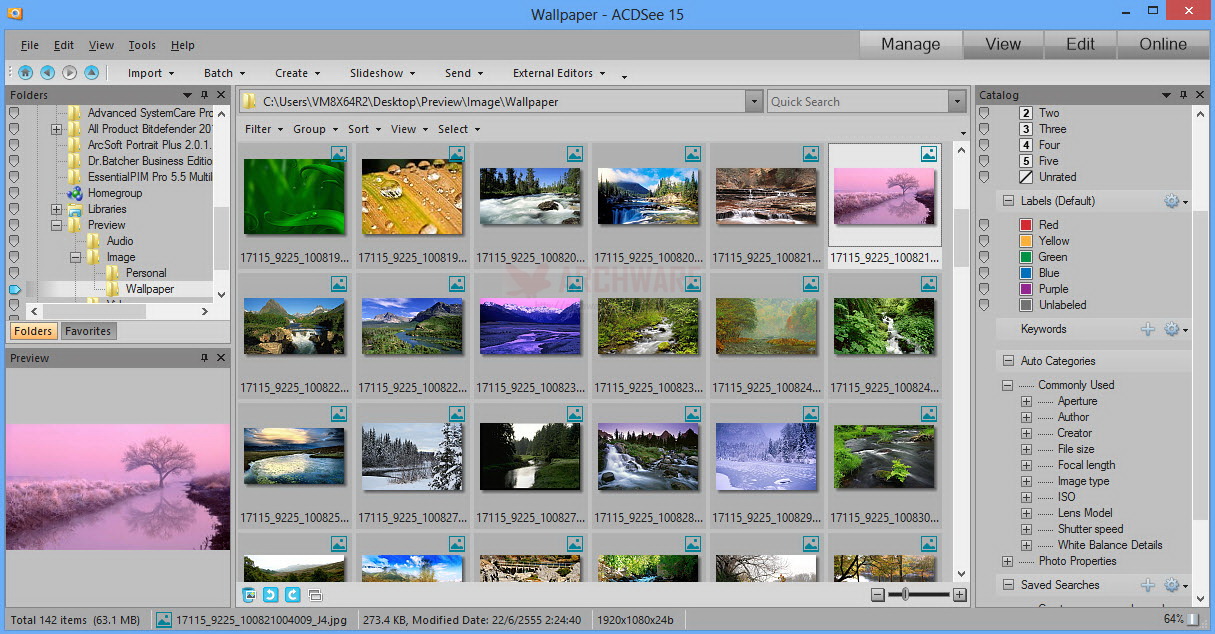Click the Homegroup icon in folder tree
The height and width of the screenshot is (634, 1215).
point(75,193)
